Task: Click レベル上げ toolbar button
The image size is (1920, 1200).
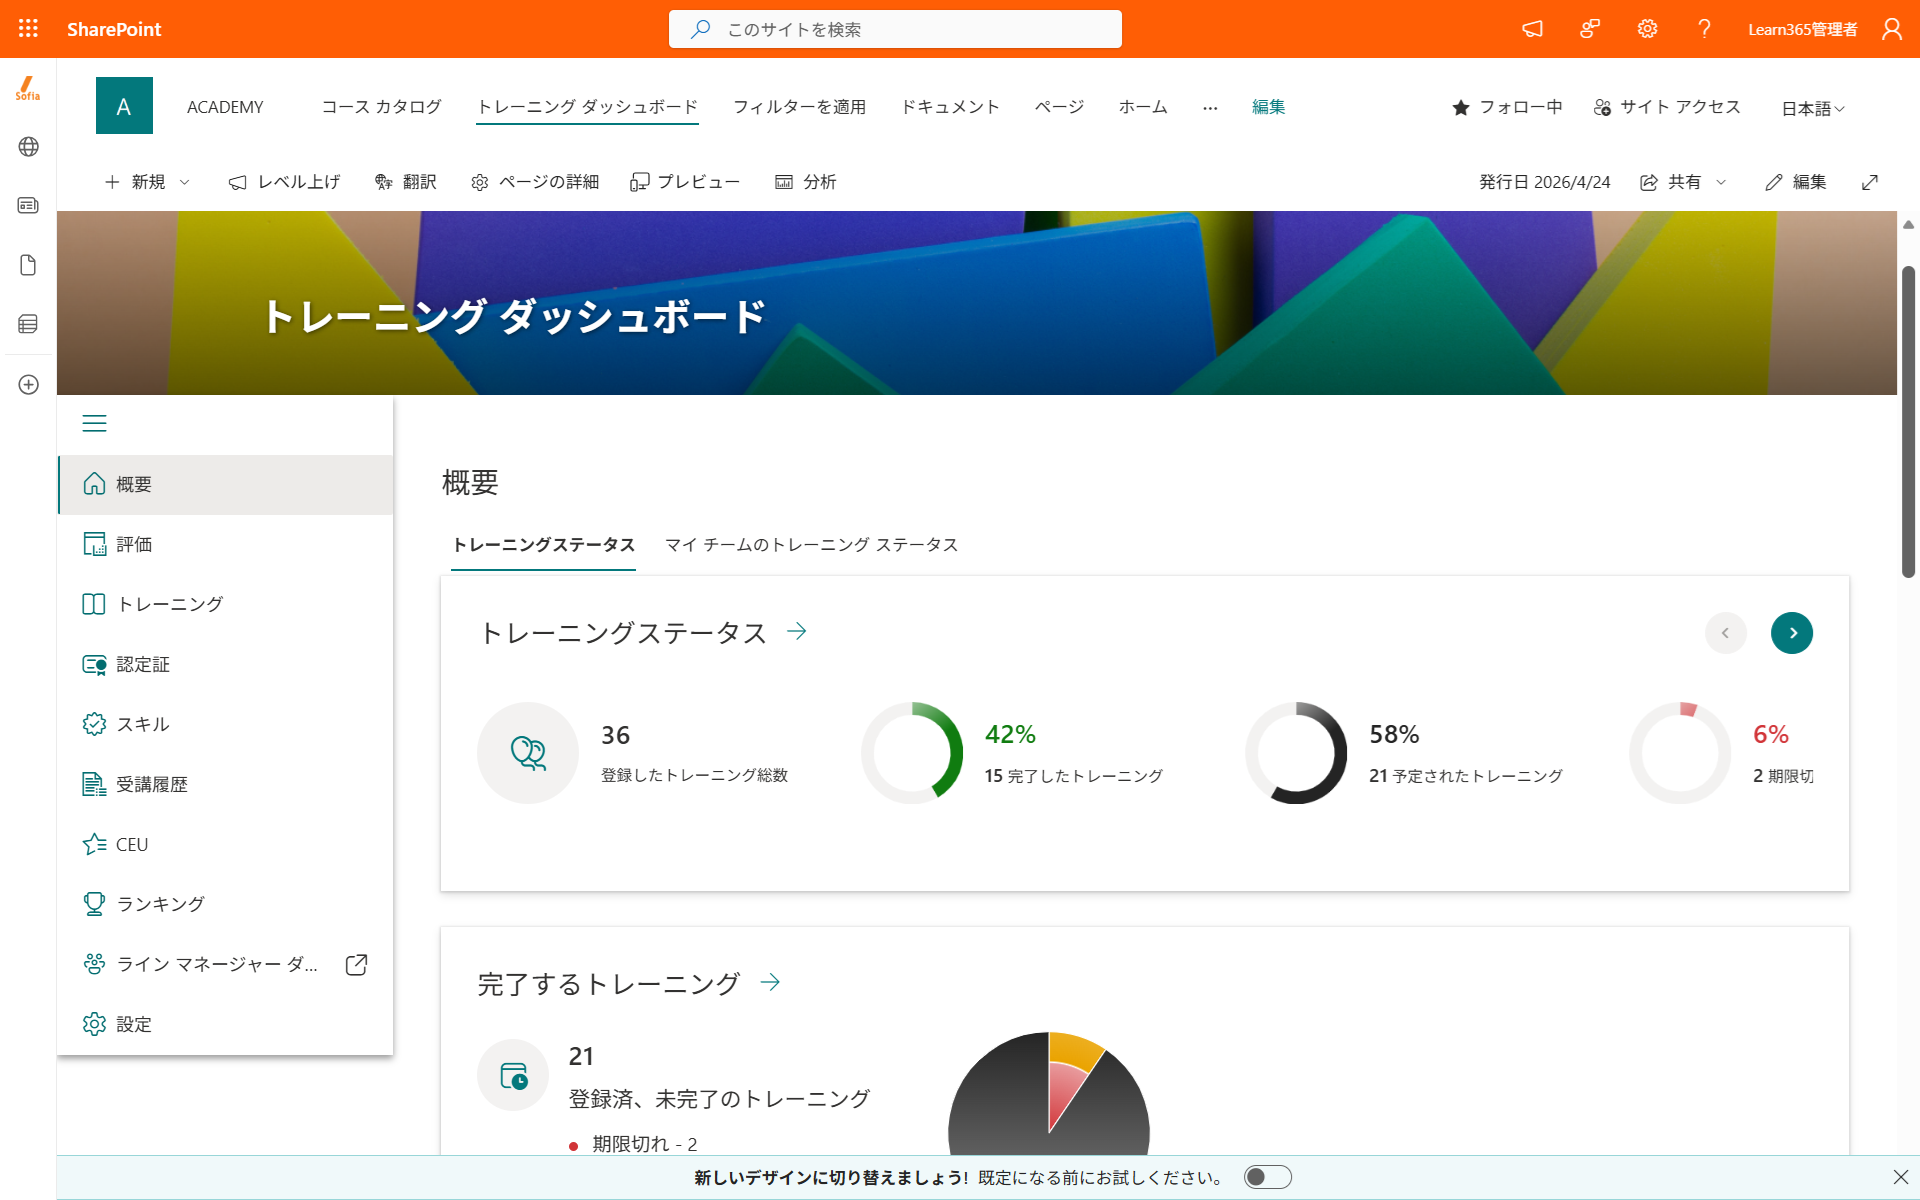Action: coord(284,182)
